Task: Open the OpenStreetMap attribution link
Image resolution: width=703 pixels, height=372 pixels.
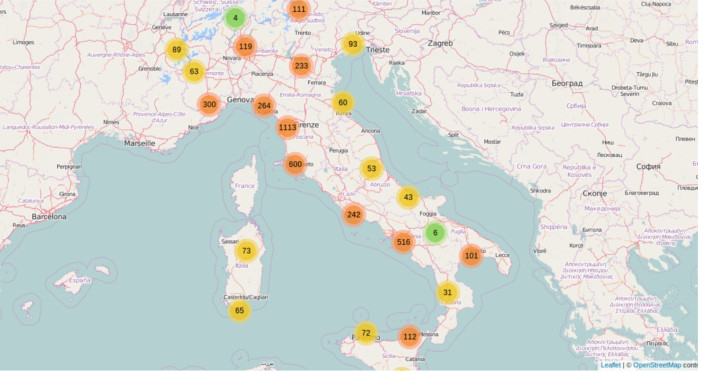Action: click(657, 365)
